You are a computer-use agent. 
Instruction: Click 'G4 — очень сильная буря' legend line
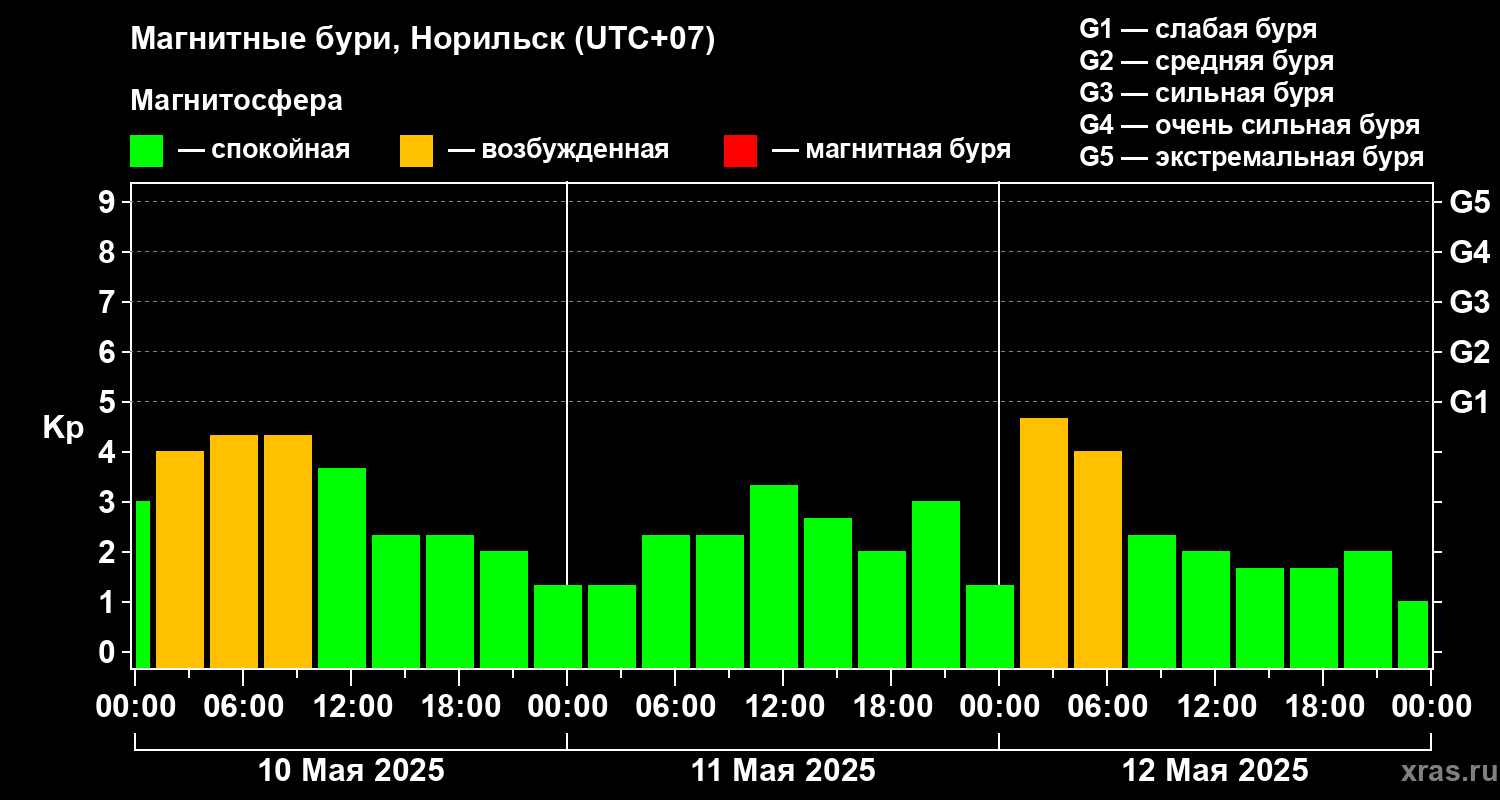[x=1250, y=125]
